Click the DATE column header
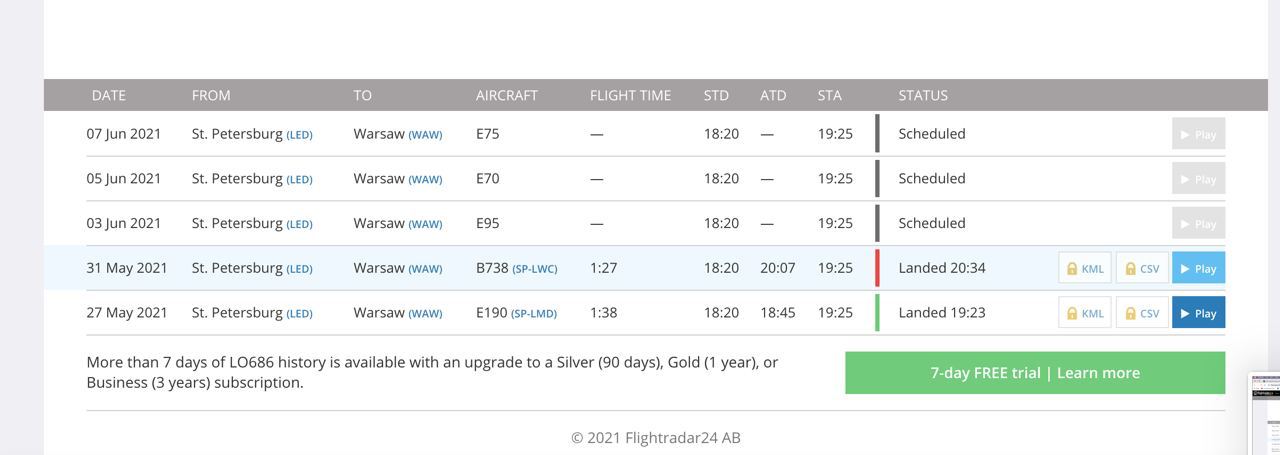The height and width of the screenshot is (455, 1280). (x=109, y=95)
